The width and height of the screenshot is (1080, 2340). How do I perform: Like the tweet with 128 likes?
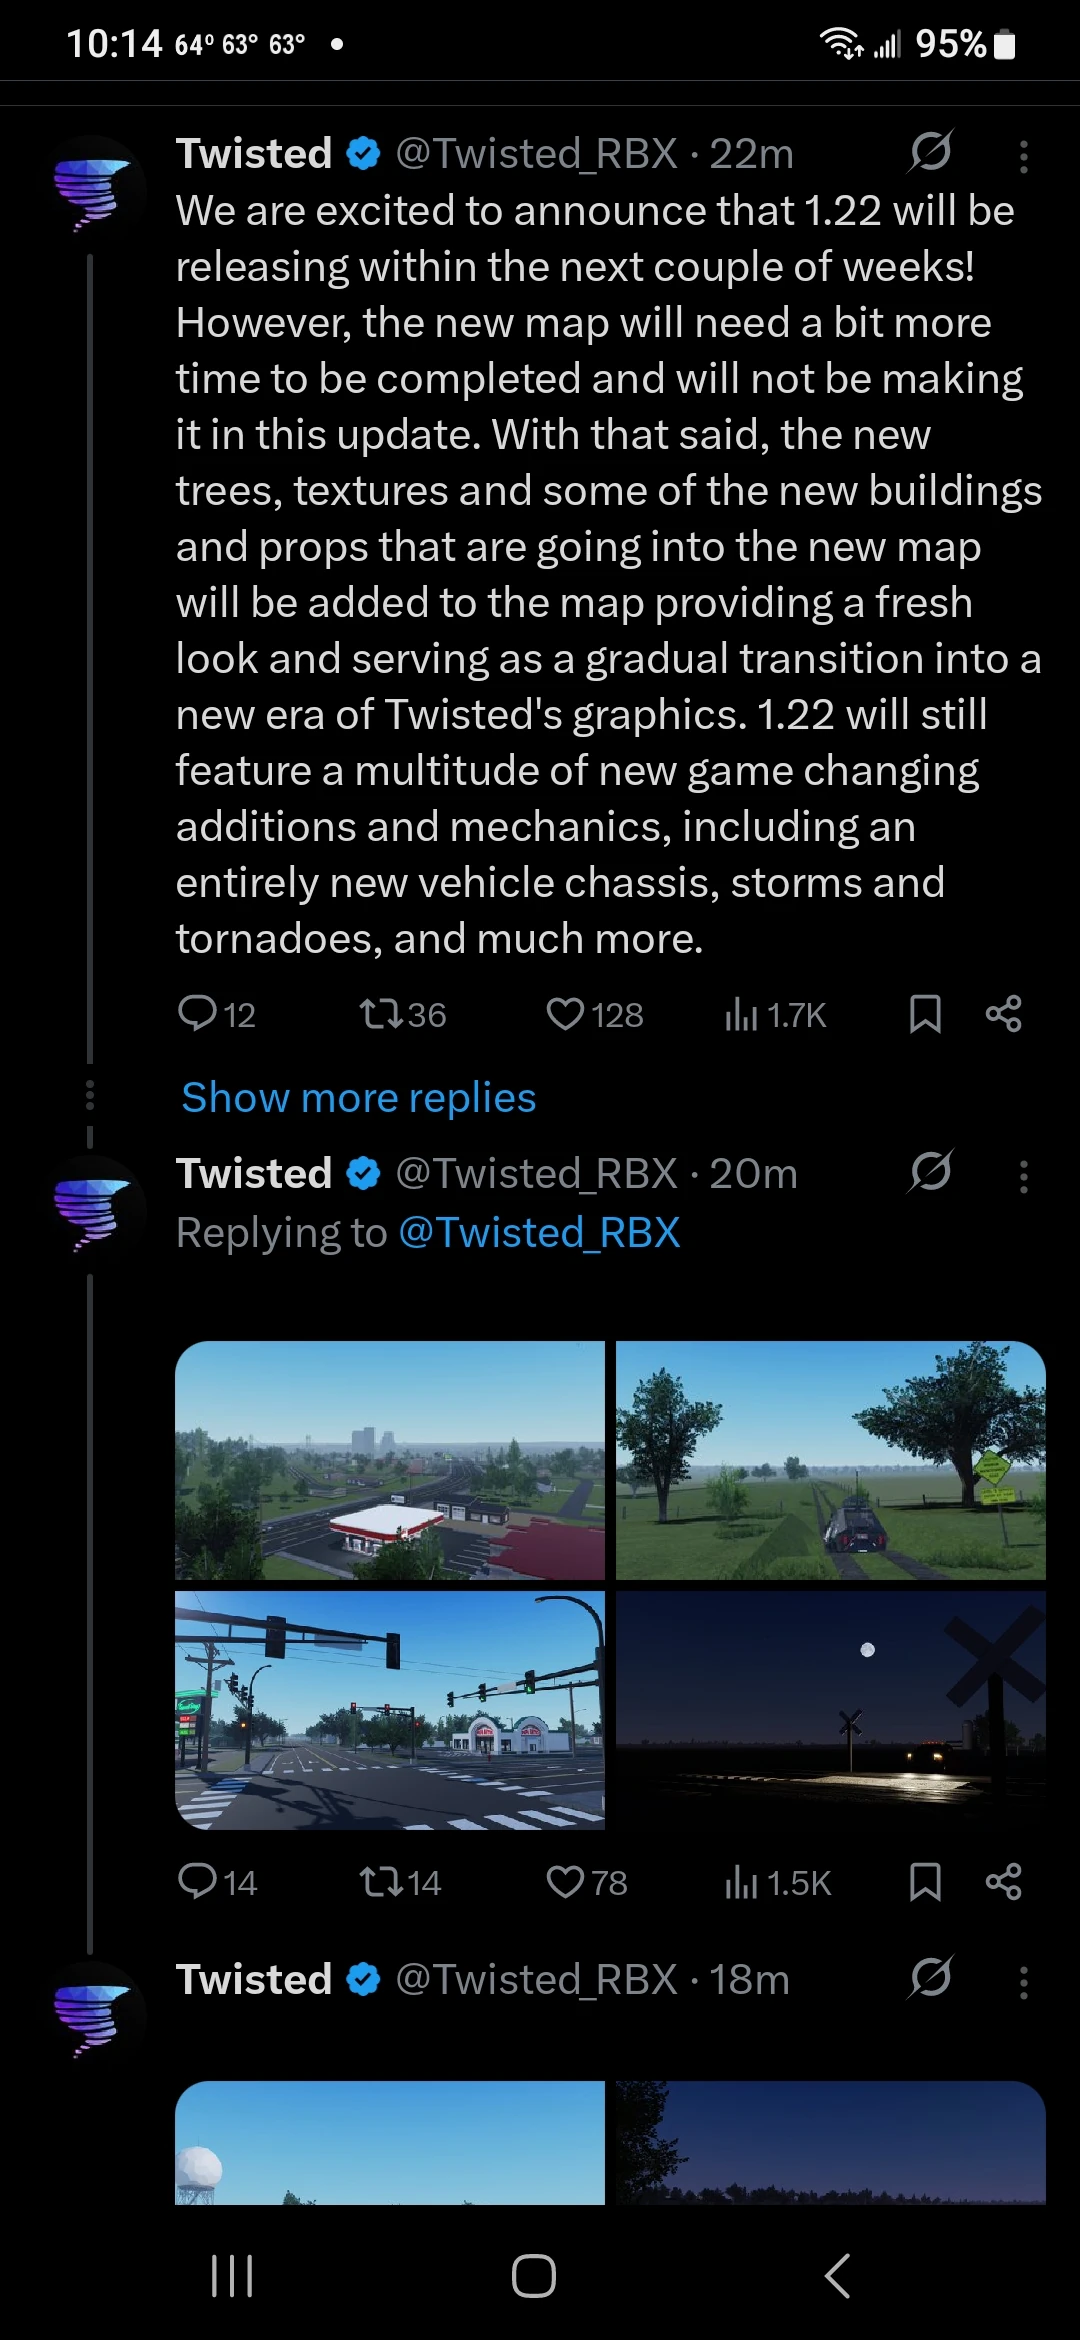pos(565,1014)
